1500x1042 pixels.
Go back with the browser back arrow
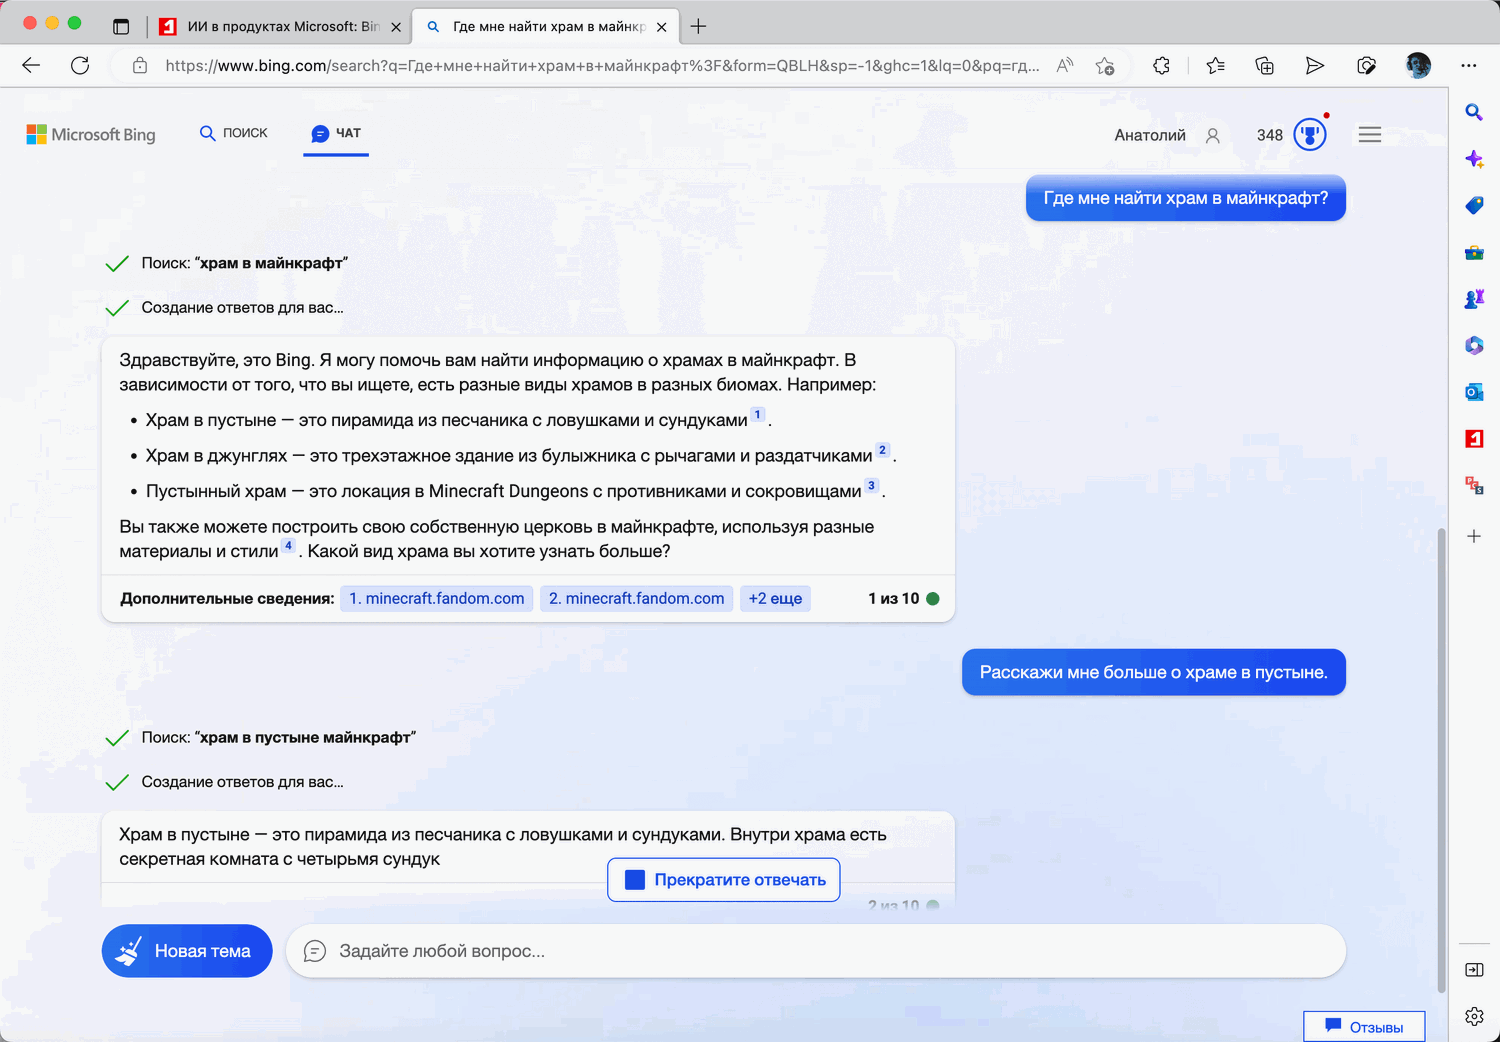click(31, 66)
